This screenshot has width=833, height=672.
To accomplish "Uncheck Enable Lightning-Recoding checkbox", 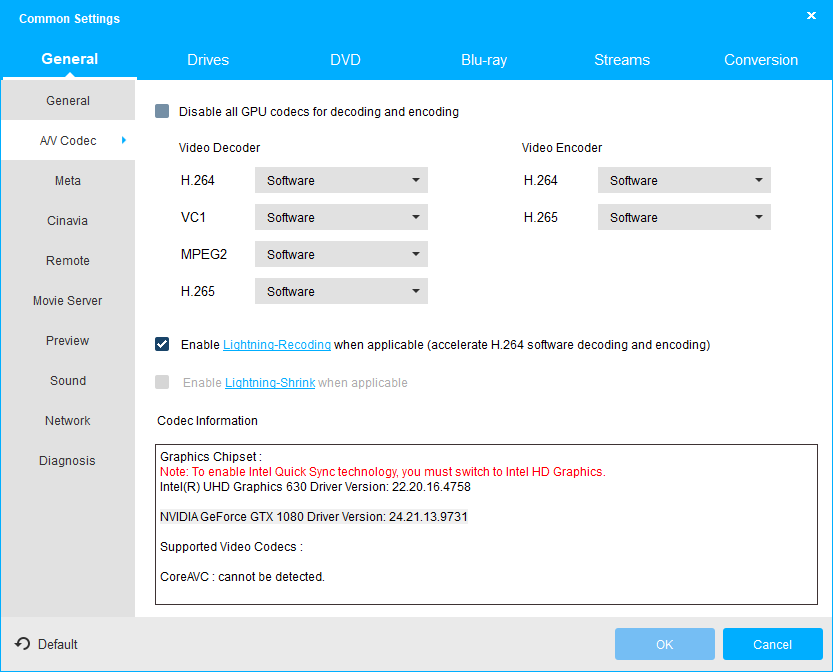I will pos(162,344).
